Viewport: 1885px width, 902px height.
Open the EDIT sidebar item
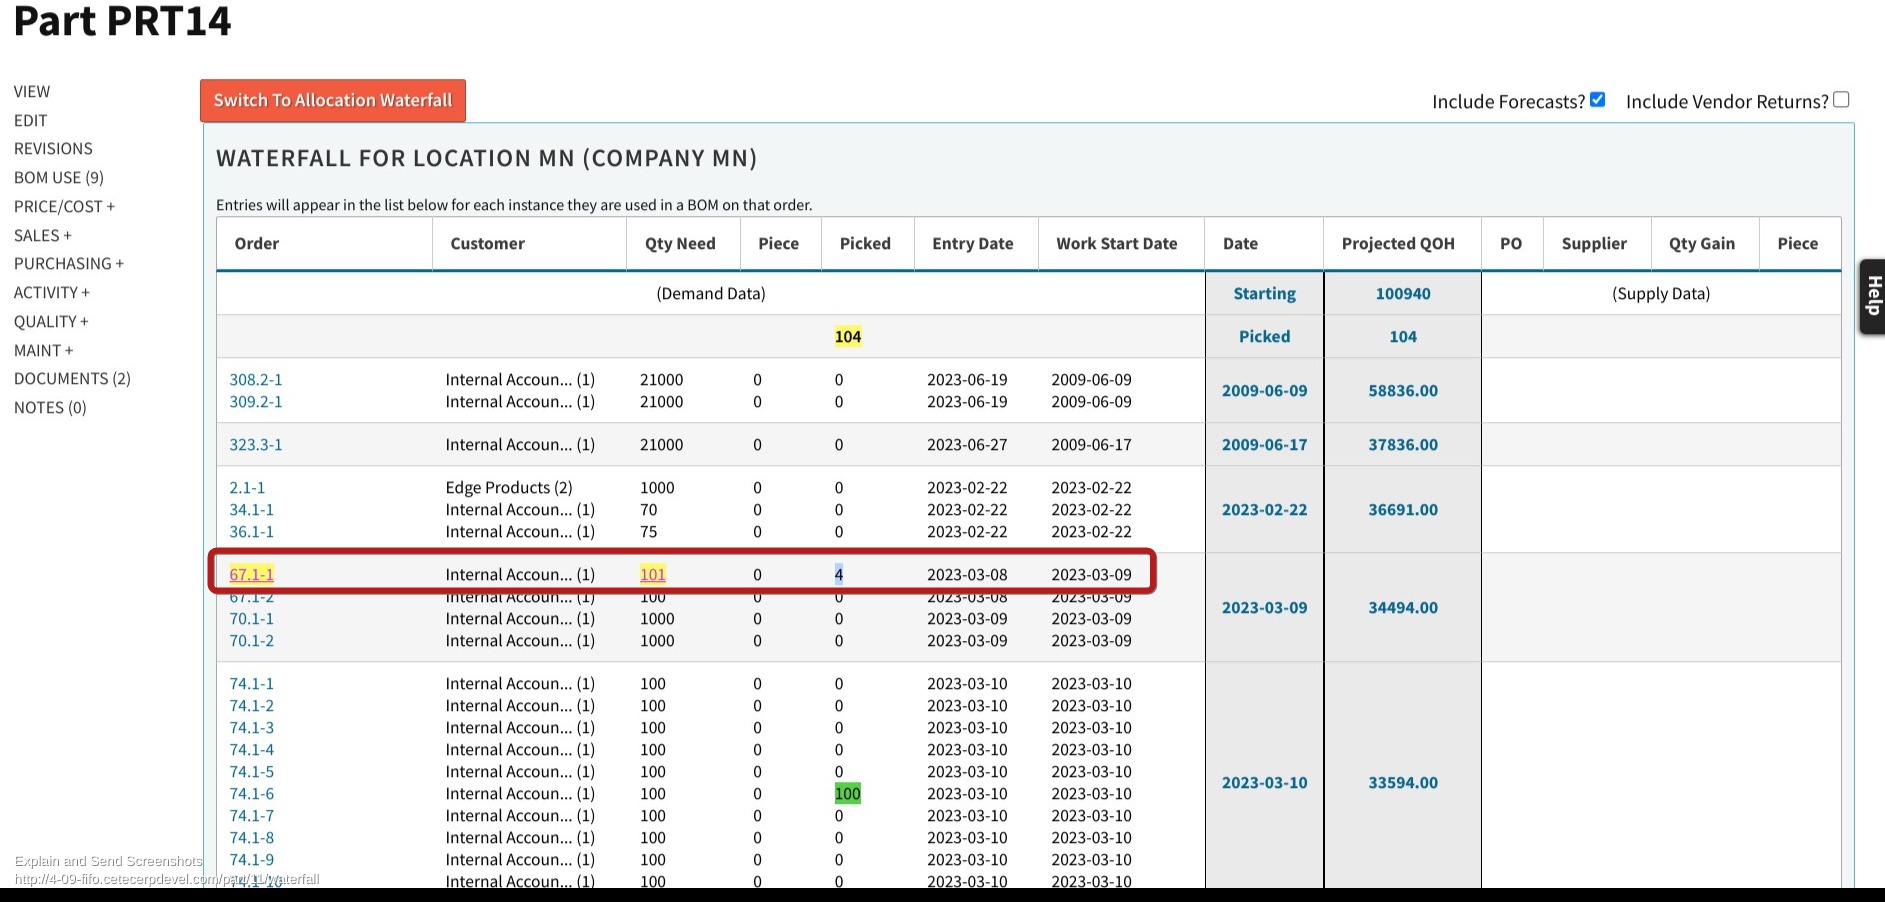(x=30, y=120)
